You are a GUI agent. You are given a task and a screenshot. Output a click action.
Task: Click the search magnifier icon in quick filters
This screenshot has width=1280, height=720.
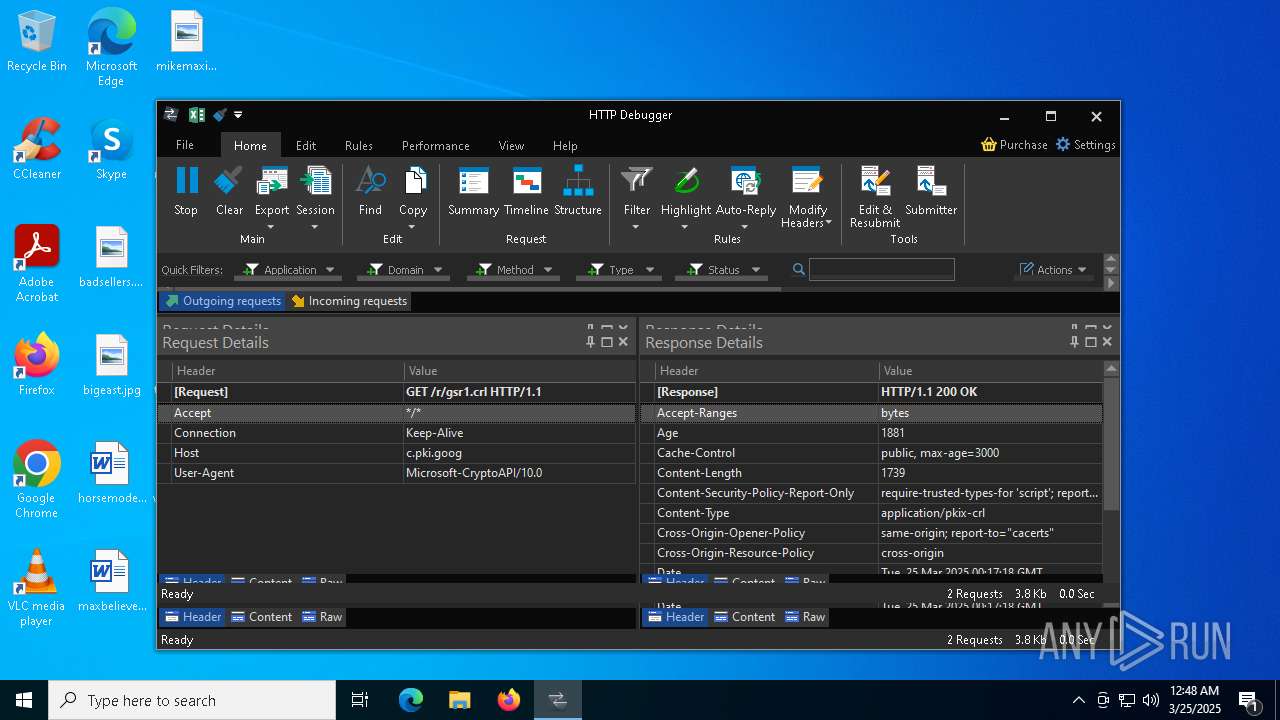[799, 269]
